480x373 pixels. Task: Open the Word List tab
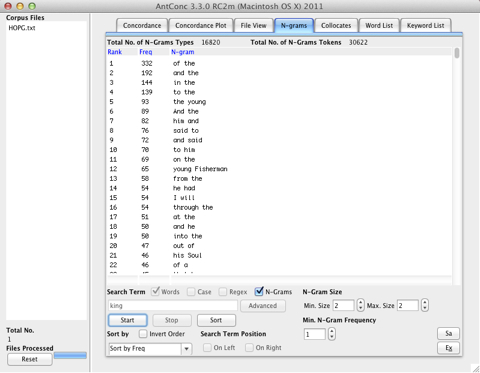(x=379, y=26)
